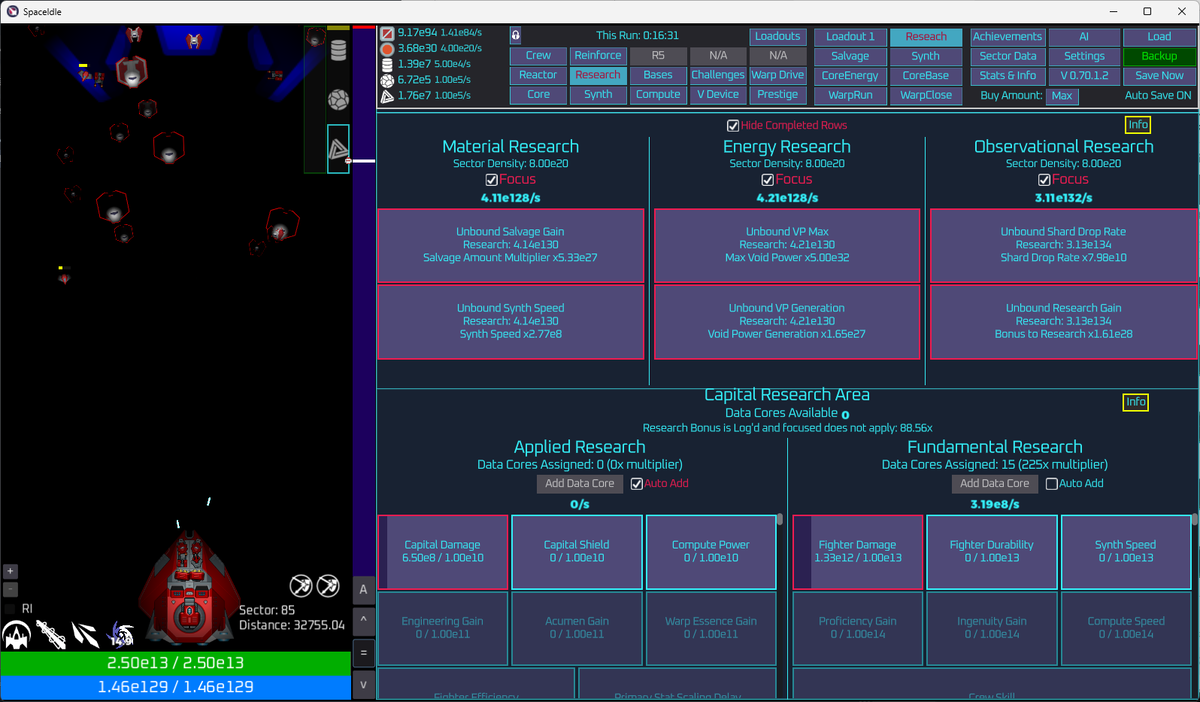Click the cracked sphere resource icon
1200x702 pixels.
[387, 80]
